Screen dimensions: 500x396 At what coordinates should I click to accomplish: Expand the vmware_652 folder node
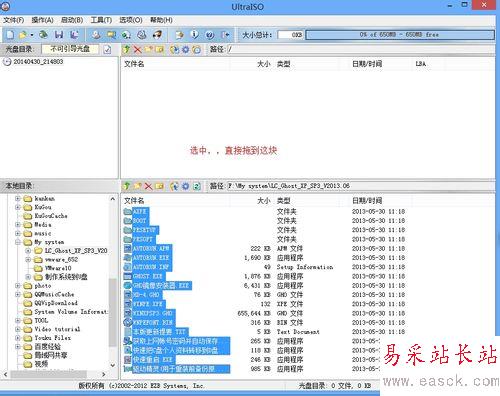[x=28, y=259]
